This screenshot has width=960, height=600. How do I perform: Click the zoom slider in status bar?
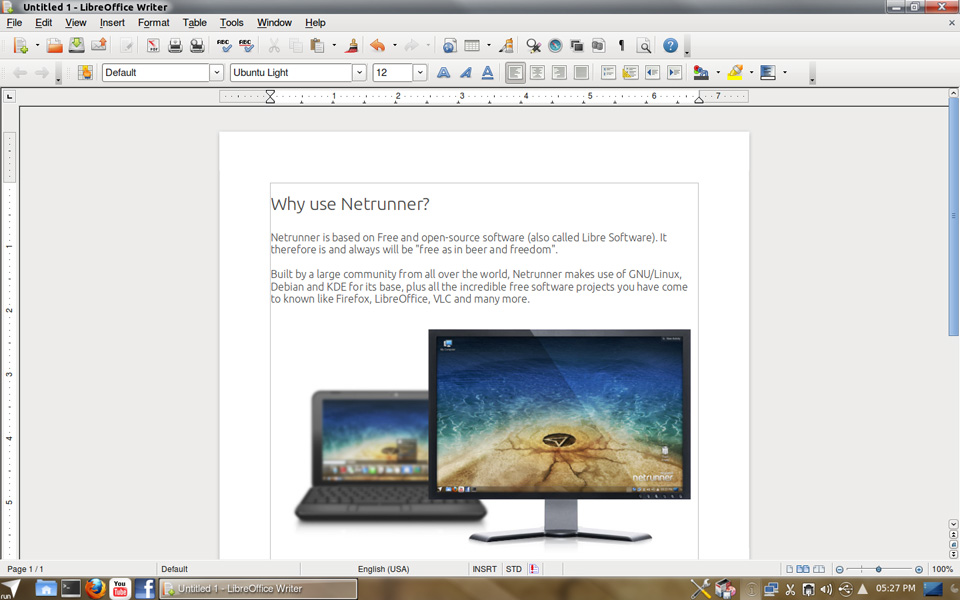[x=878, y=569]
